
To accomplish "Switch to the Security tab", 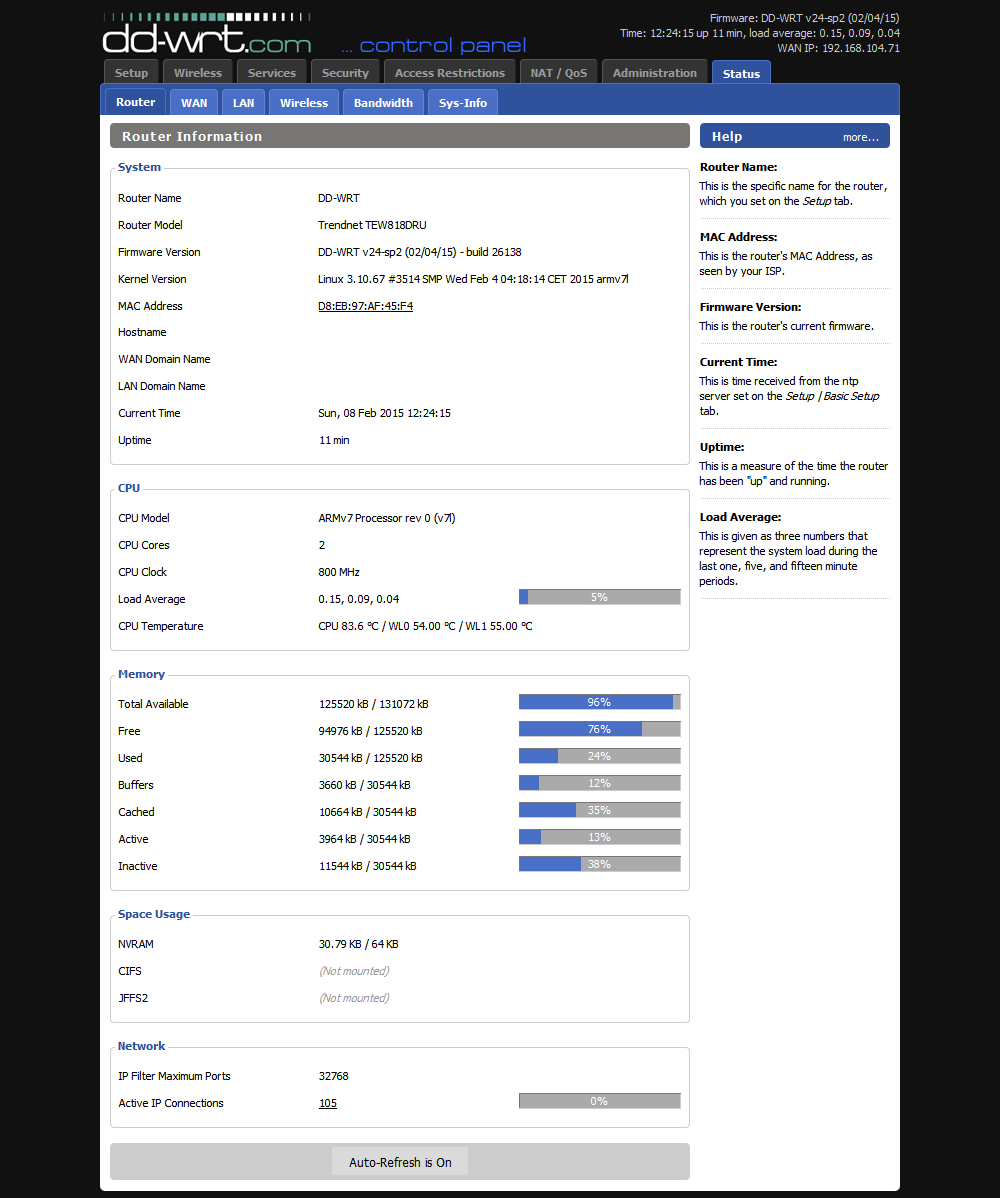I will [x=345, y=73].
